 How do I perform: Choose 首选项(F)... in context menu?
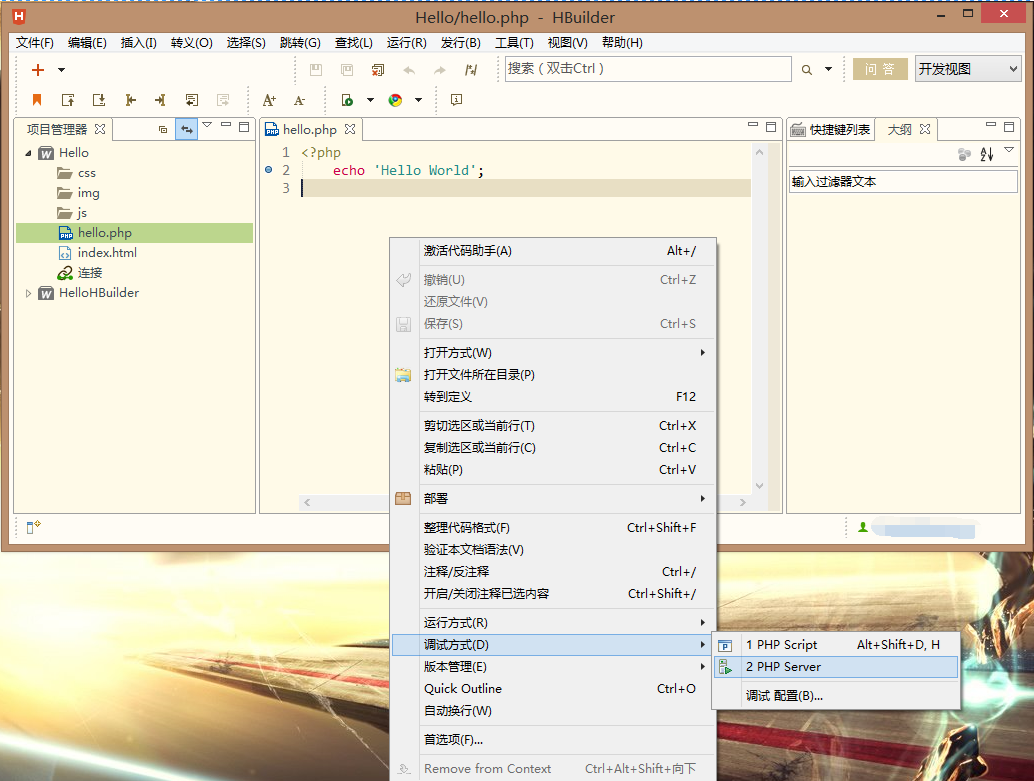pos(553,740)
